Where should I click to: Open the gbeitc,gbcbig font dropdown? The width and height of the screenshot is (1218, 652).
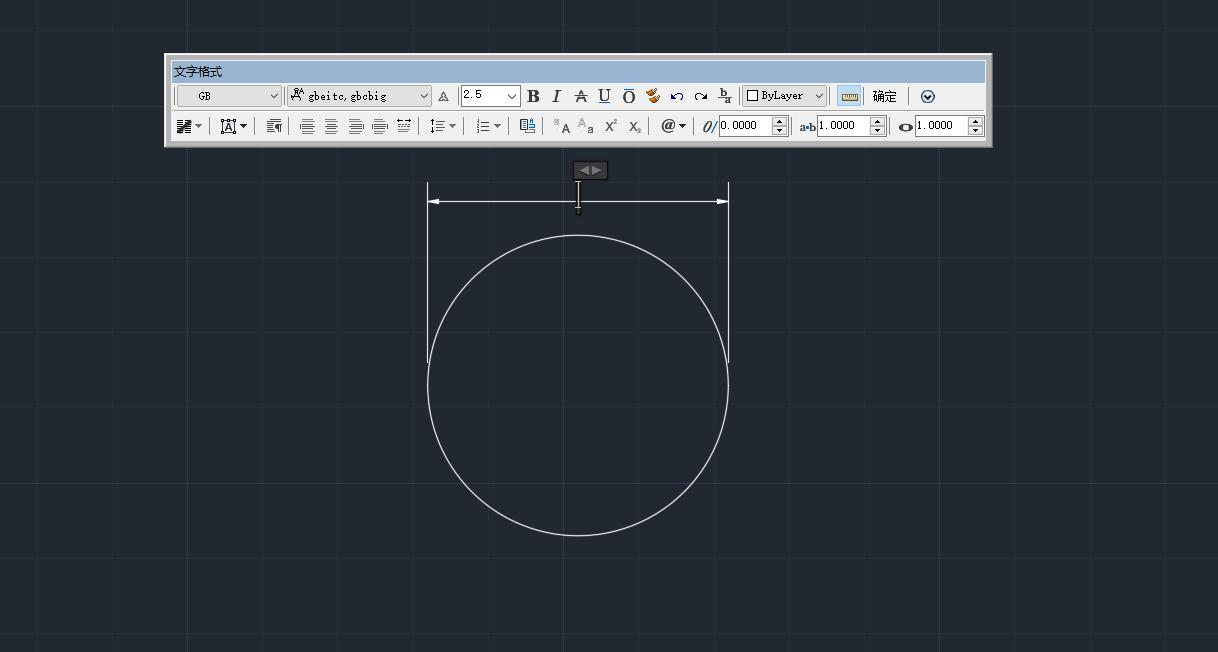pos(359,96)
